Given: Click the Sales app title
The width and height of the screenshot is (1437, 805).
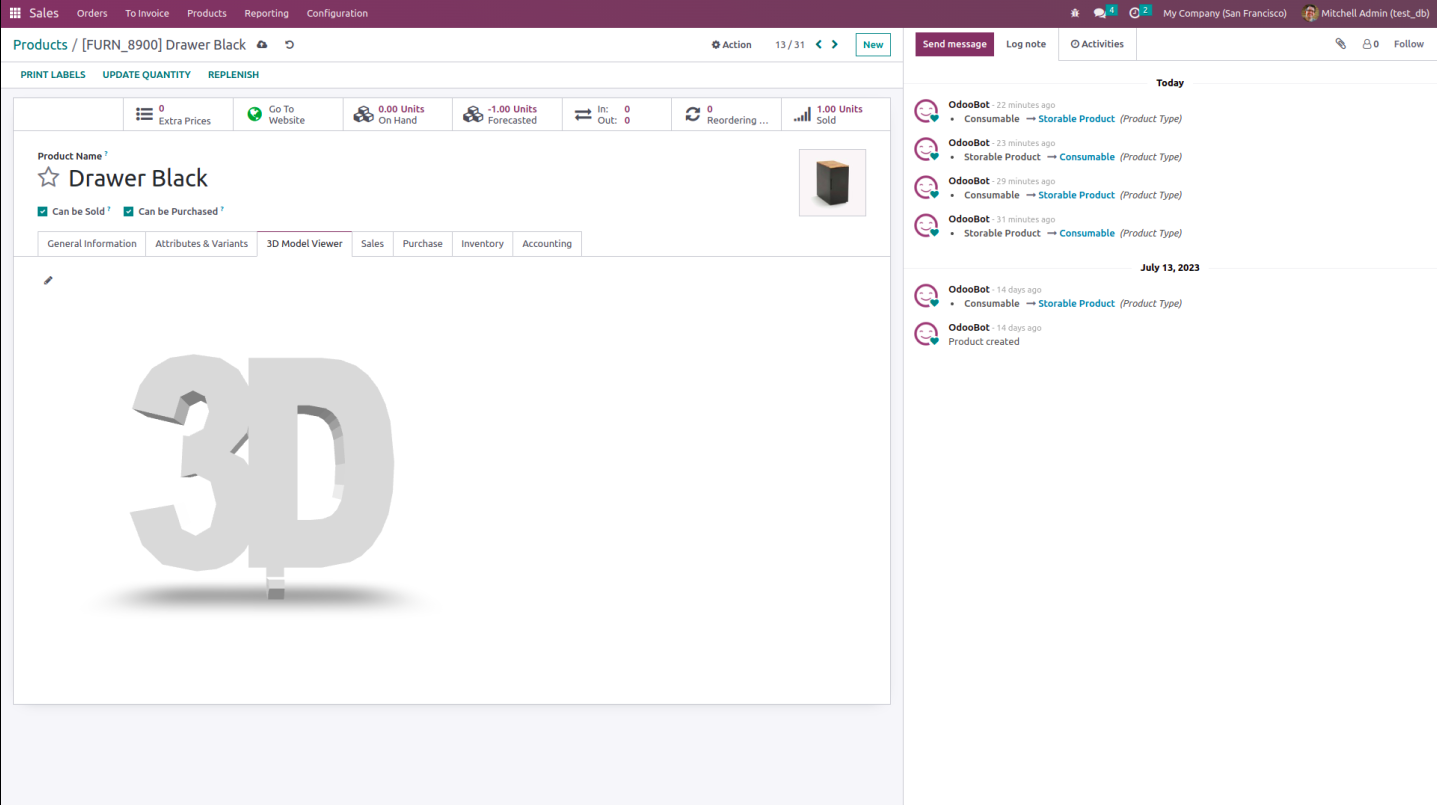Looking at the screenshot, I should coord(44,13).
